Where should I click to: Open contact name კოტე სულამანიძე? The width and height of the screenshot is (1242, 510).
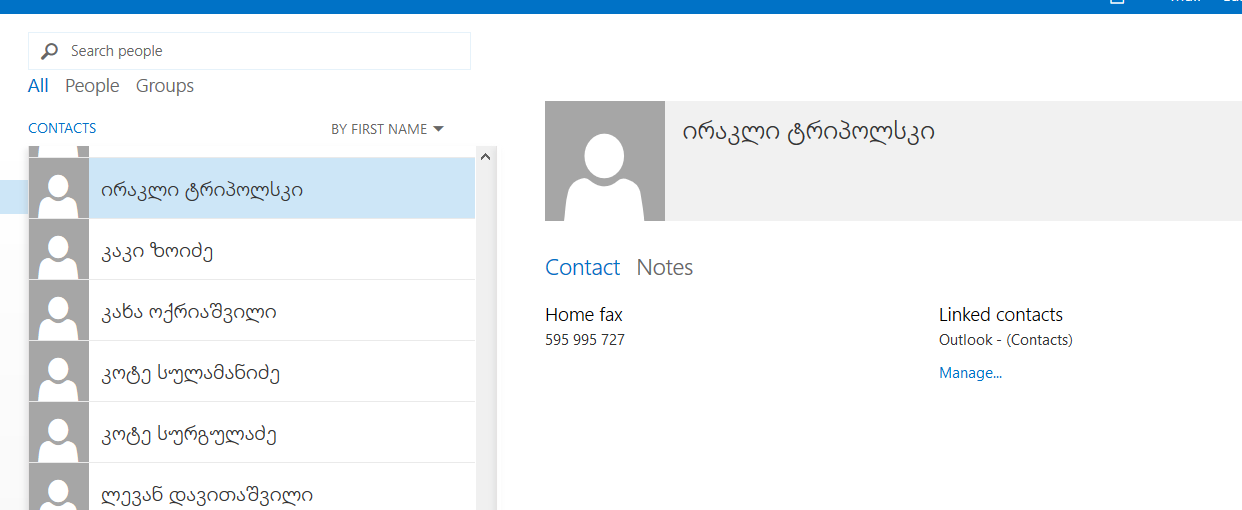(190, 373)
